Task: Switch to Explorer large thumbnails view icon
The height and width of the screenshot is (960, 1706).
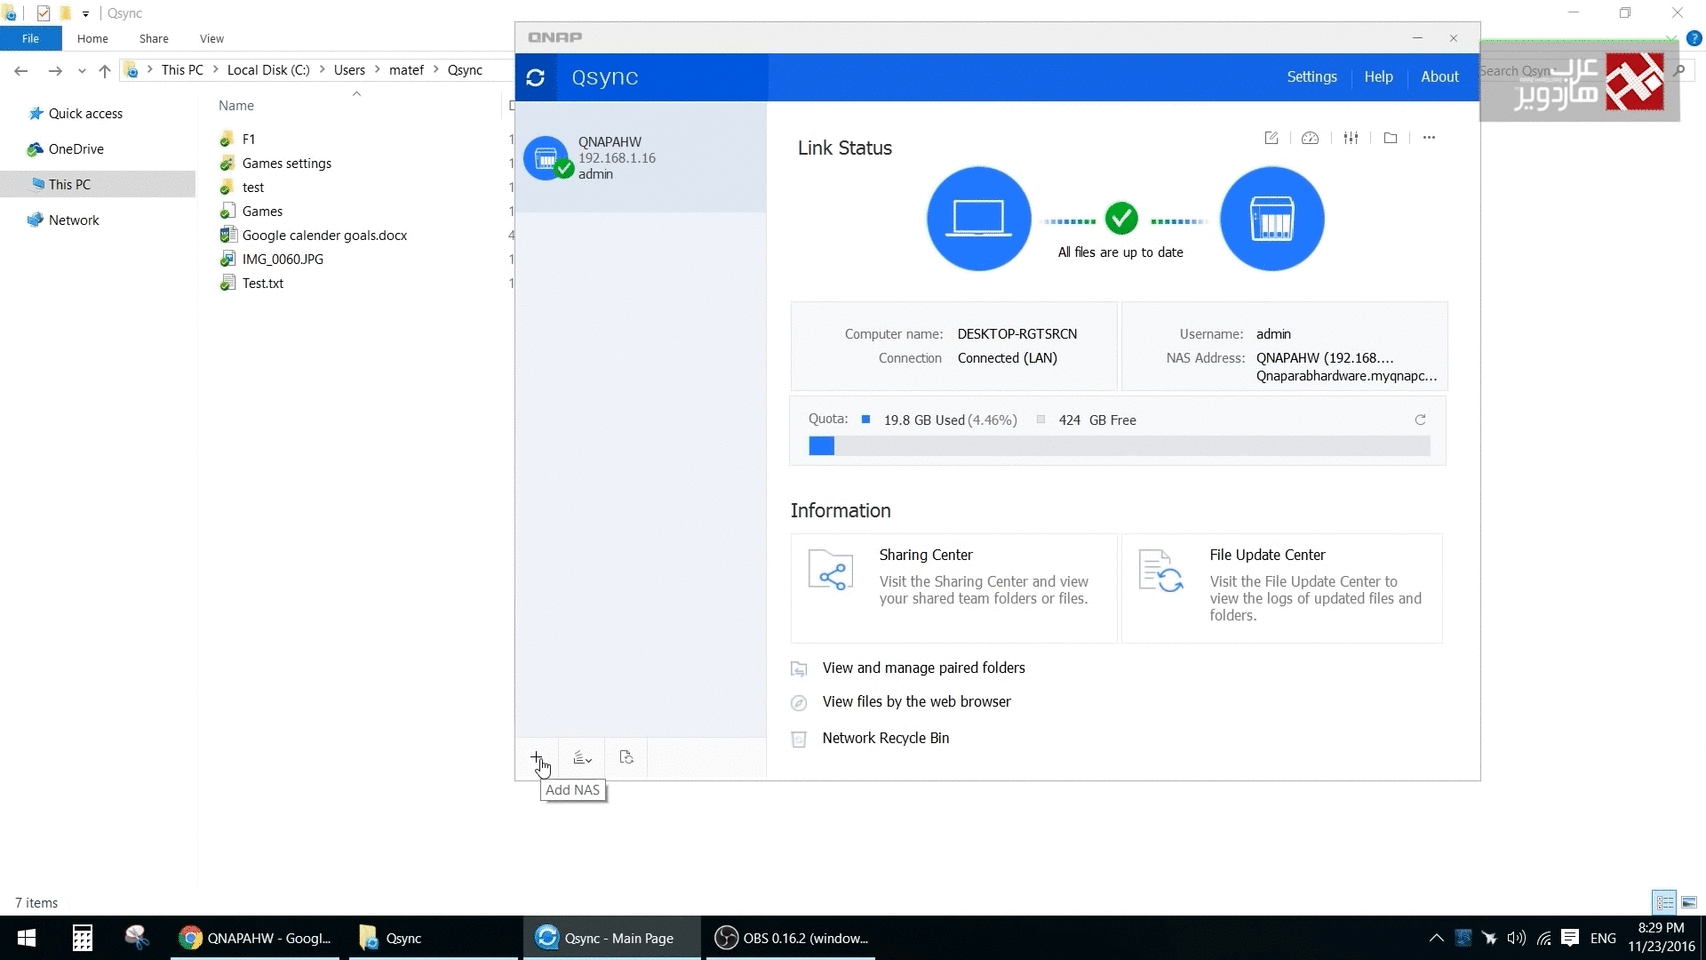Action: pos(1689,902)
